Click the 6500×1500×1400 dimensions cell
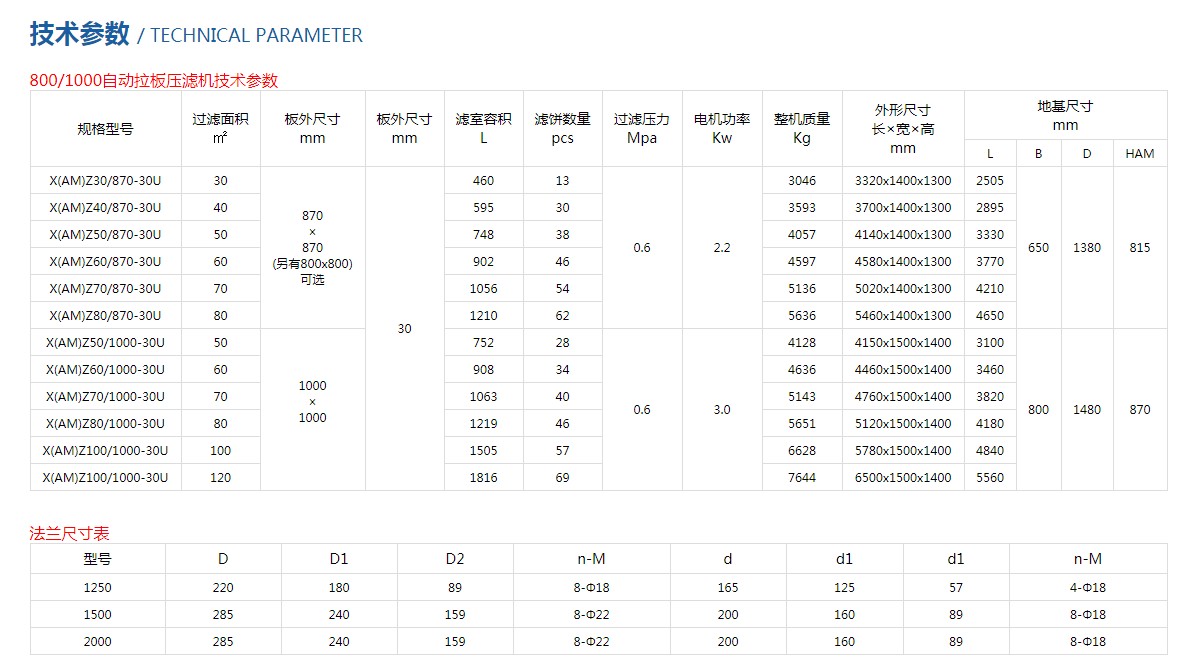1196x669 pixels. click(x=903, y=478)
